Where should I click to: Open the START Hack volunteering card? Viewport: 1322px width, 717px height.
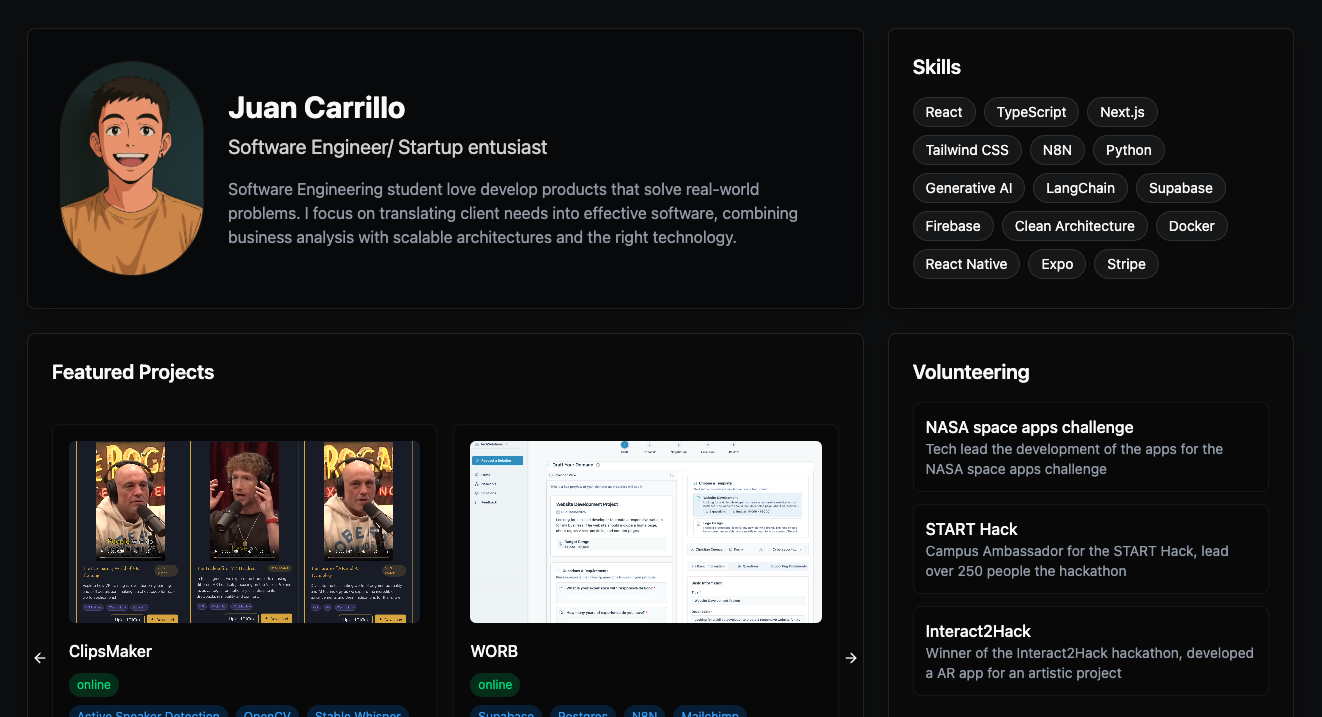tap(1090, 549)
